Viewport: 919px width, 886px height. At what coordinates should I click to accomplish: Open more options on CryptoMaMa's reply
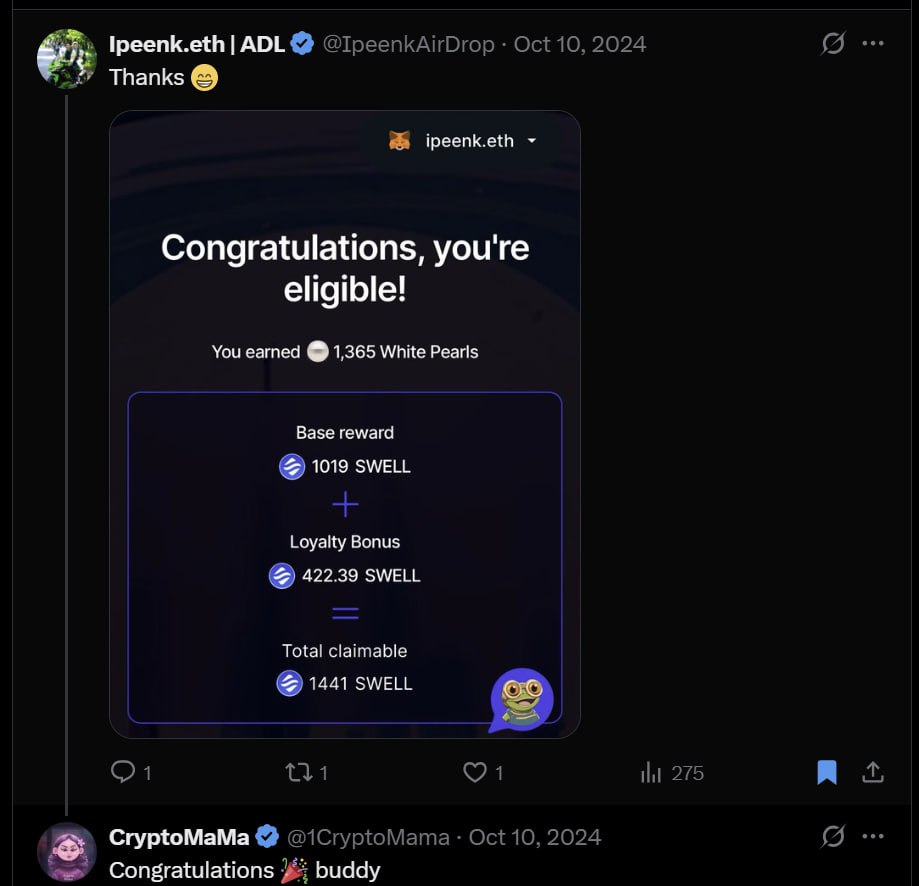(x=873, y=837)
